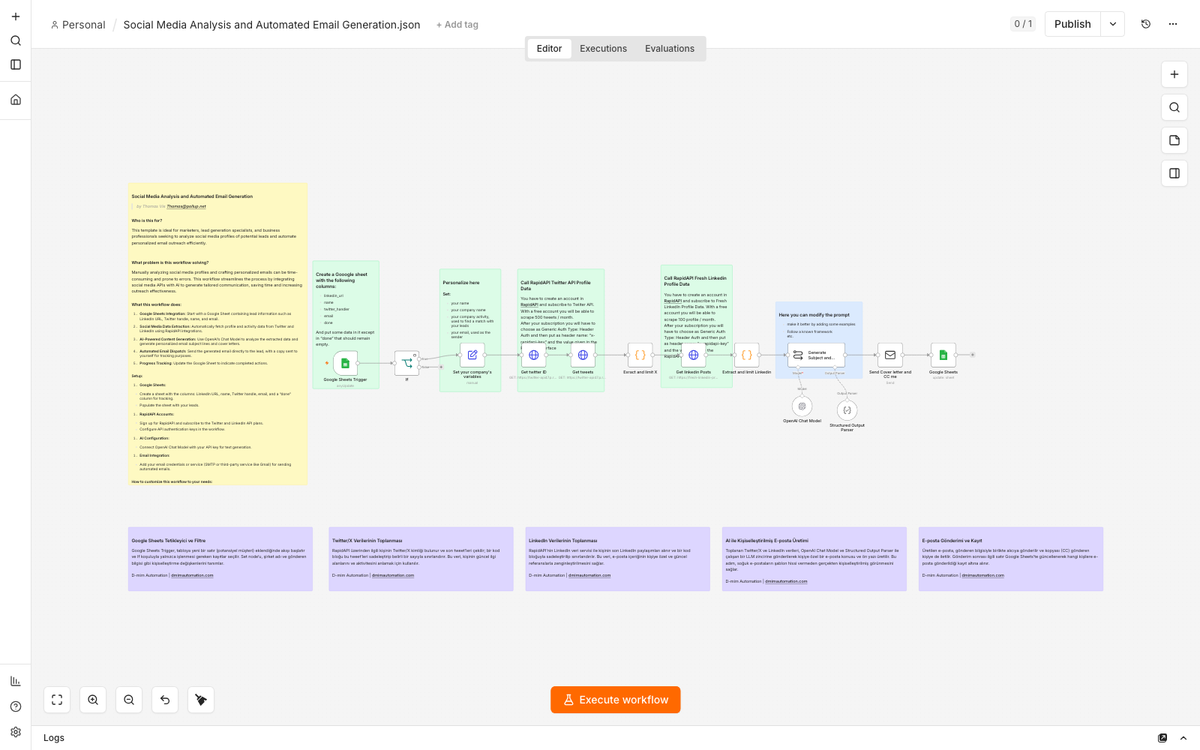Switch to the Editor tab

(x=549, y=48)
